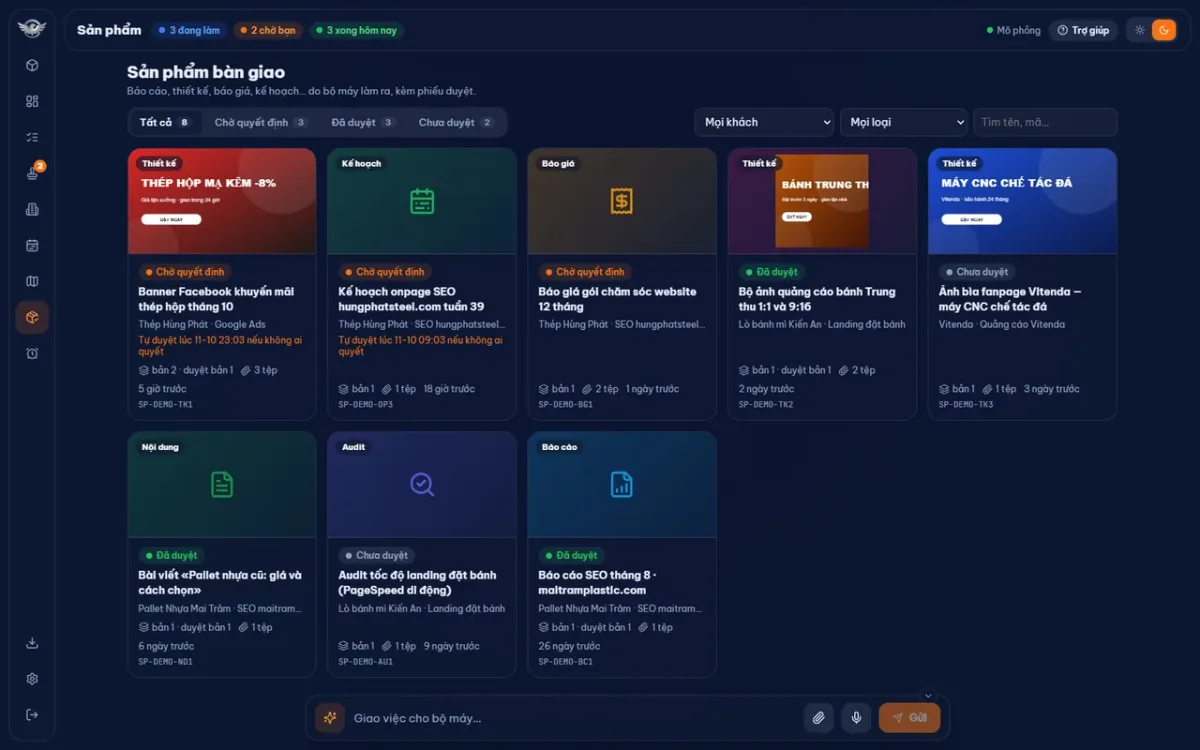The height and width of the screenshot is (750, 1200).
Task: Switch to light mode with the sun toggle
Action: (x=1140, y=30)
